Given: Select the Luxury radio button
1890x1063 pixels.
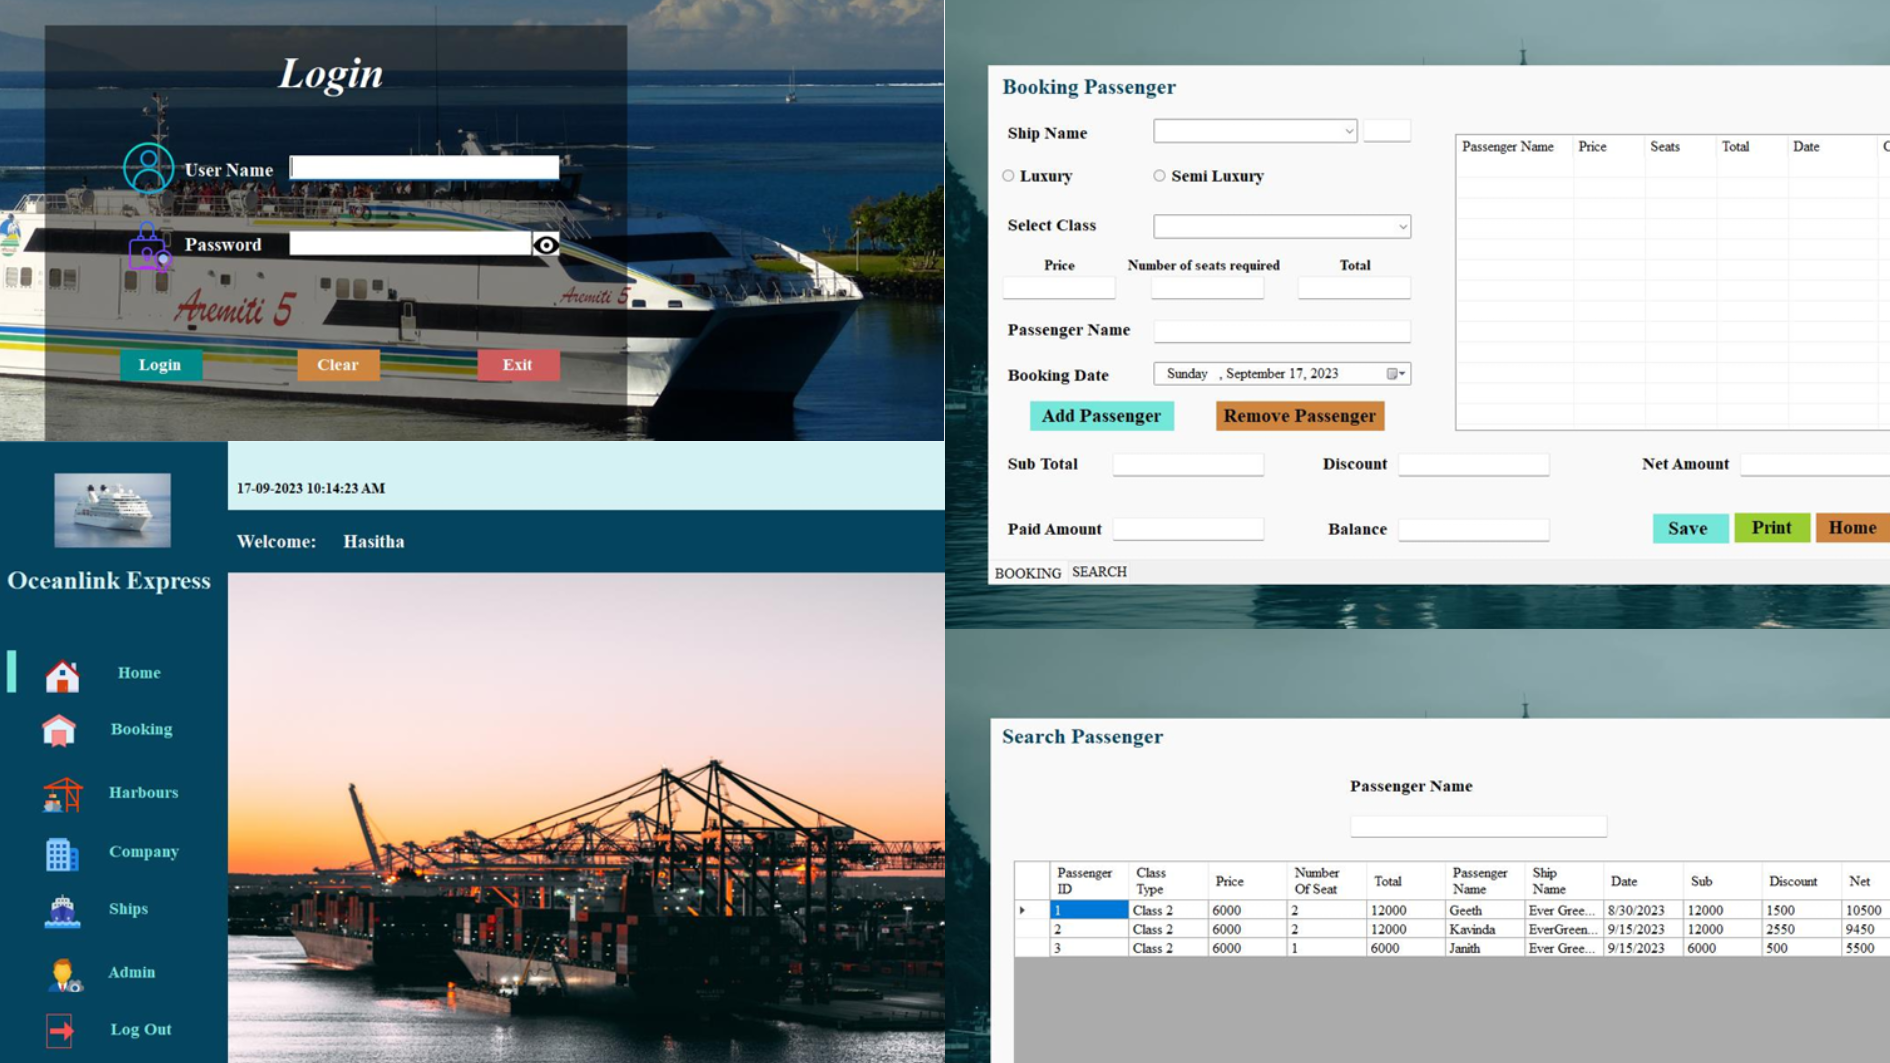Looking at the screenshot, I should [x=1008, y=176].
